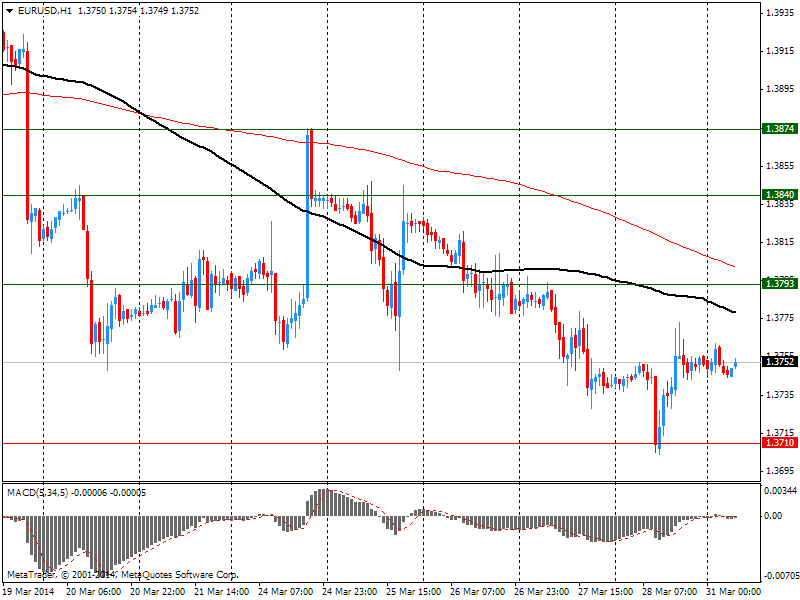800x600 pixels.
Task: Click the 0.00 MACD zero scale value
Action: point(773,516)
